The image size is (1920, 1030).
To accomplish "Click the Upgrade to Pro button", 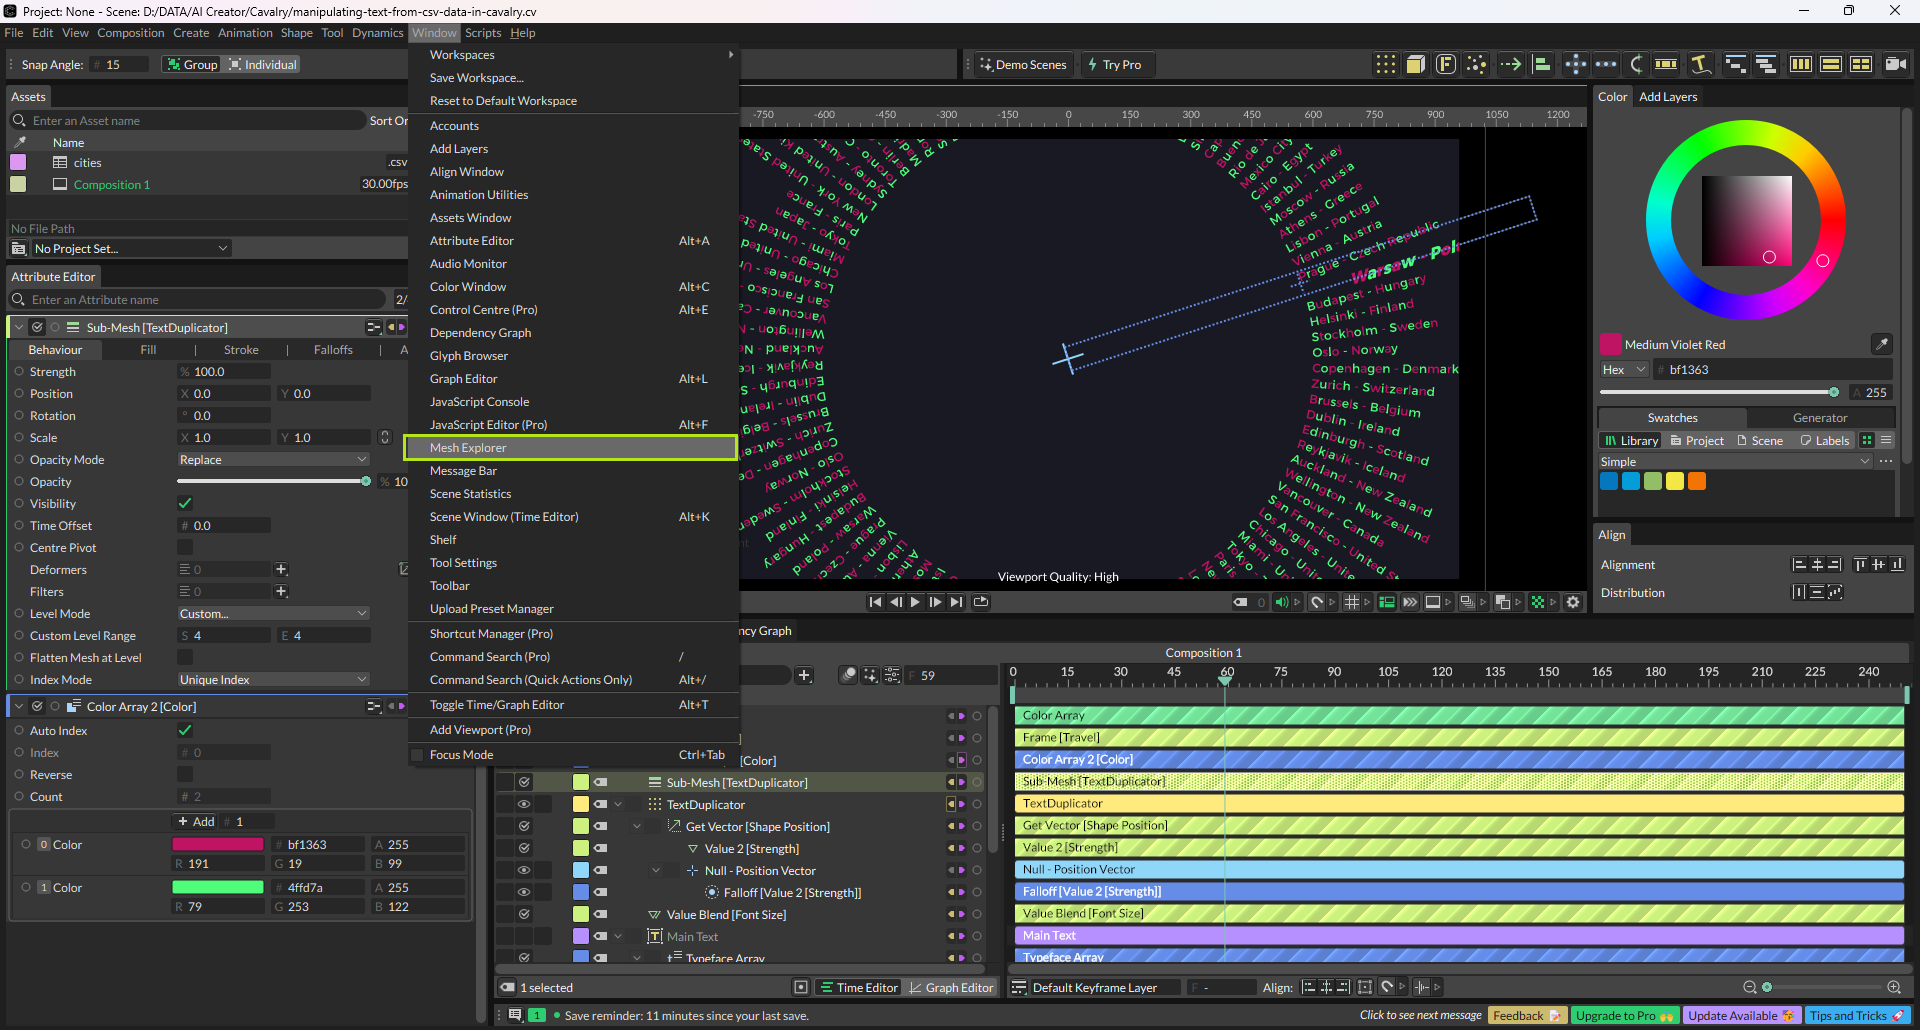I will coord(1624,1015).
